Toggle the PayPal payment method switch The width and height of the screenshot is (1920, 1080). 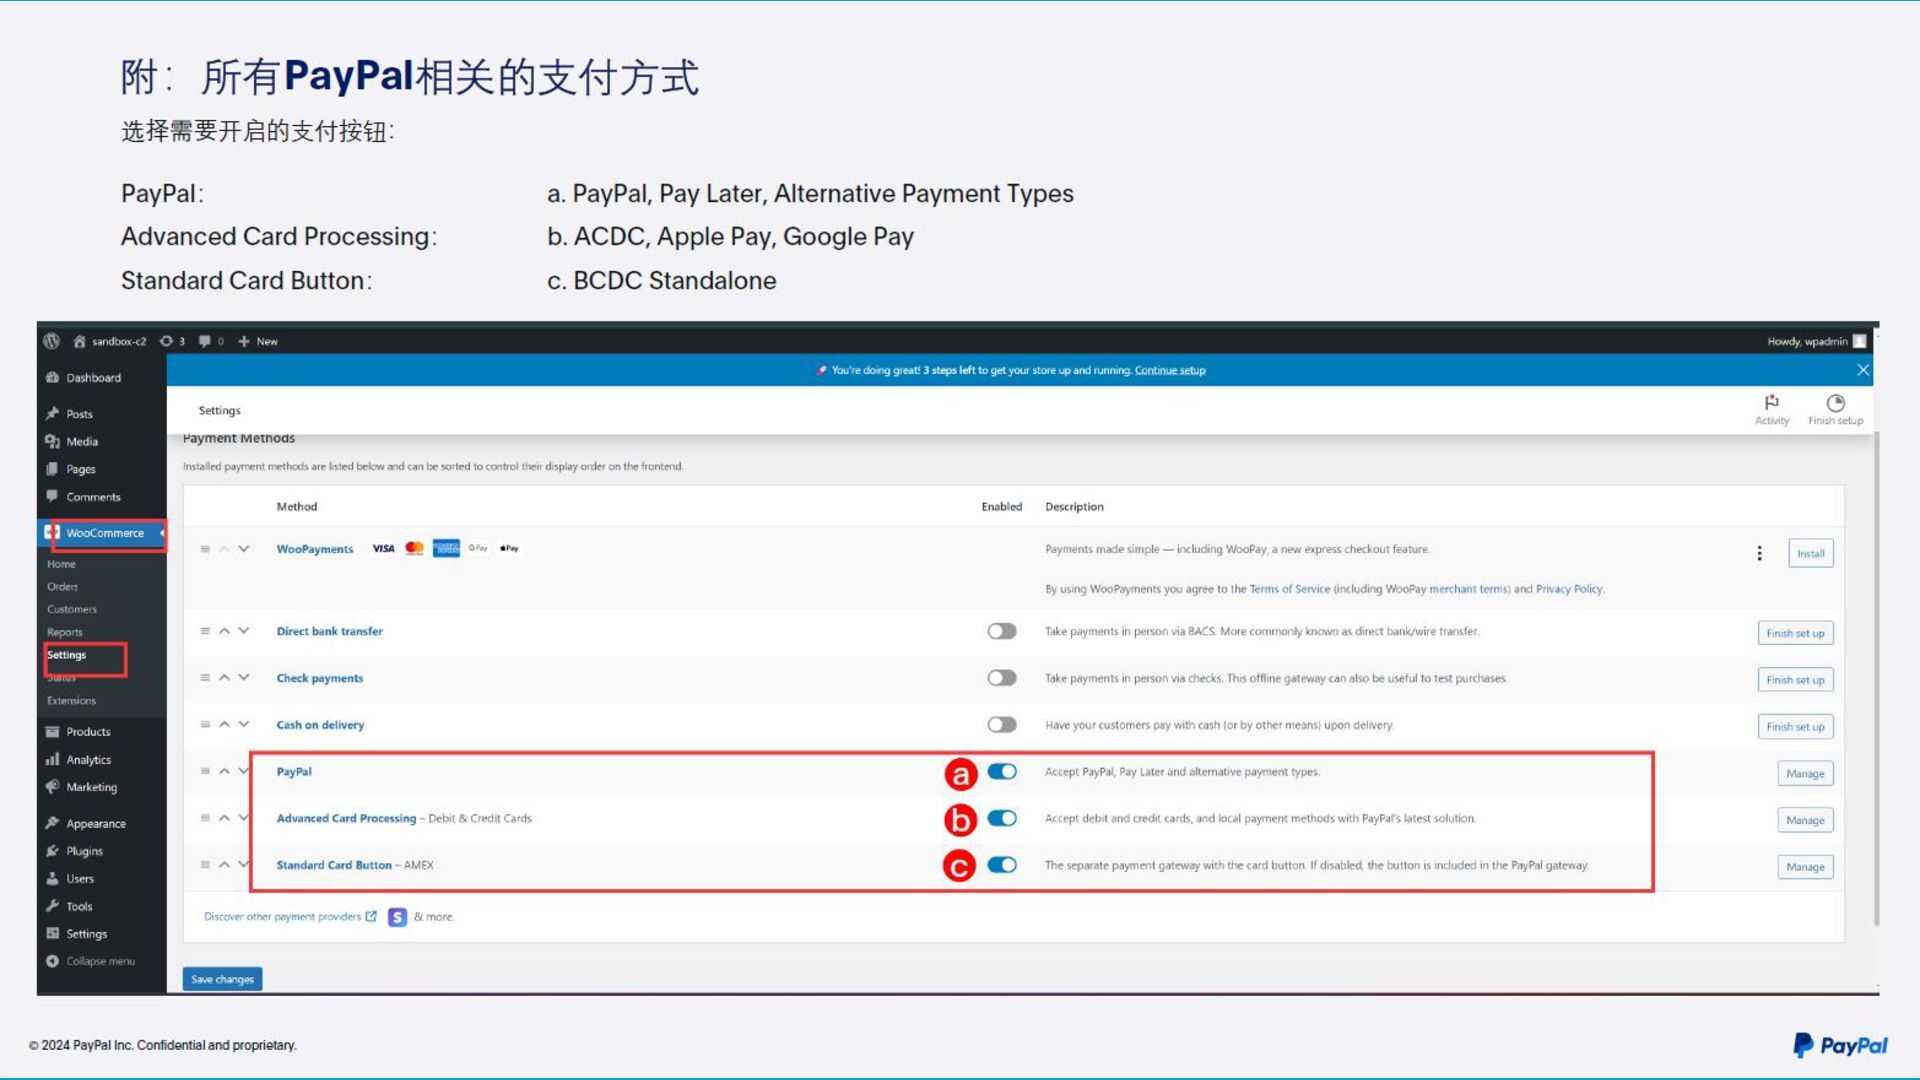[1001, 771]
